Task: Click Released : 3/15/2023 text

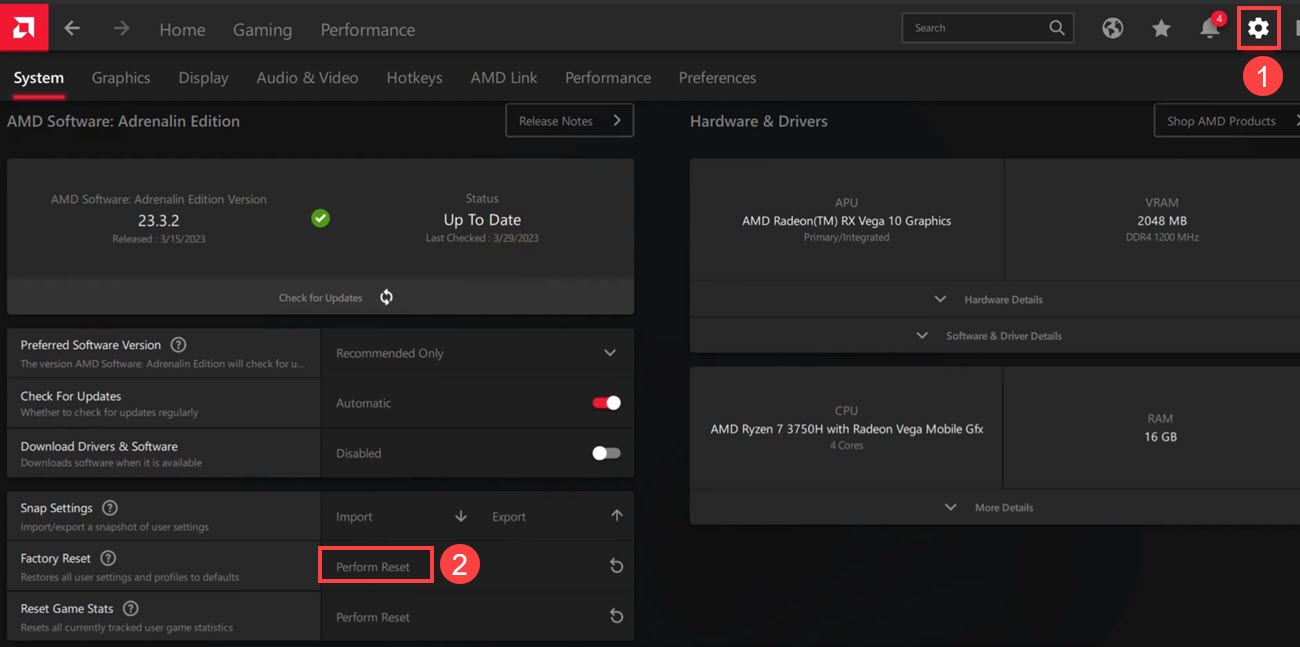Action: tap(158, 238)
